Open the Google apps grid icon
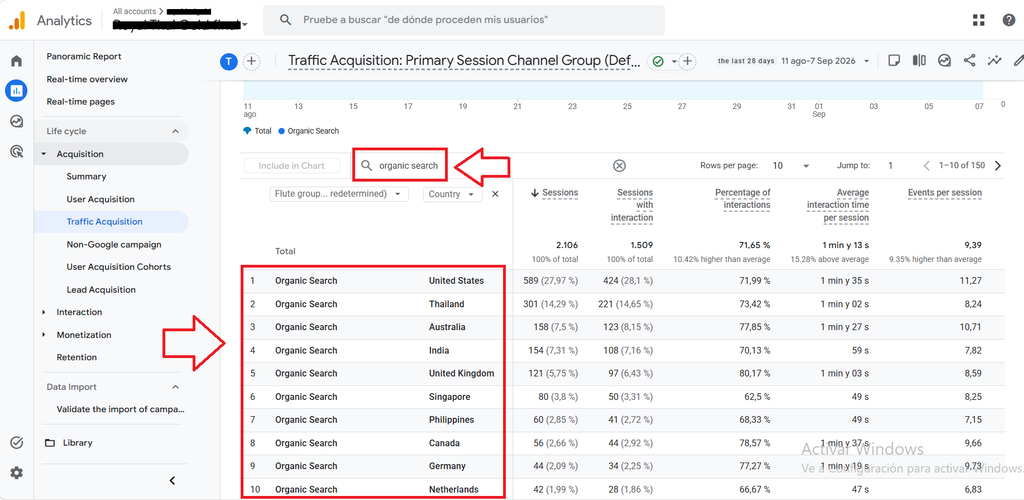This screenshot has height=500, width=1024. [x=978, y=20]
